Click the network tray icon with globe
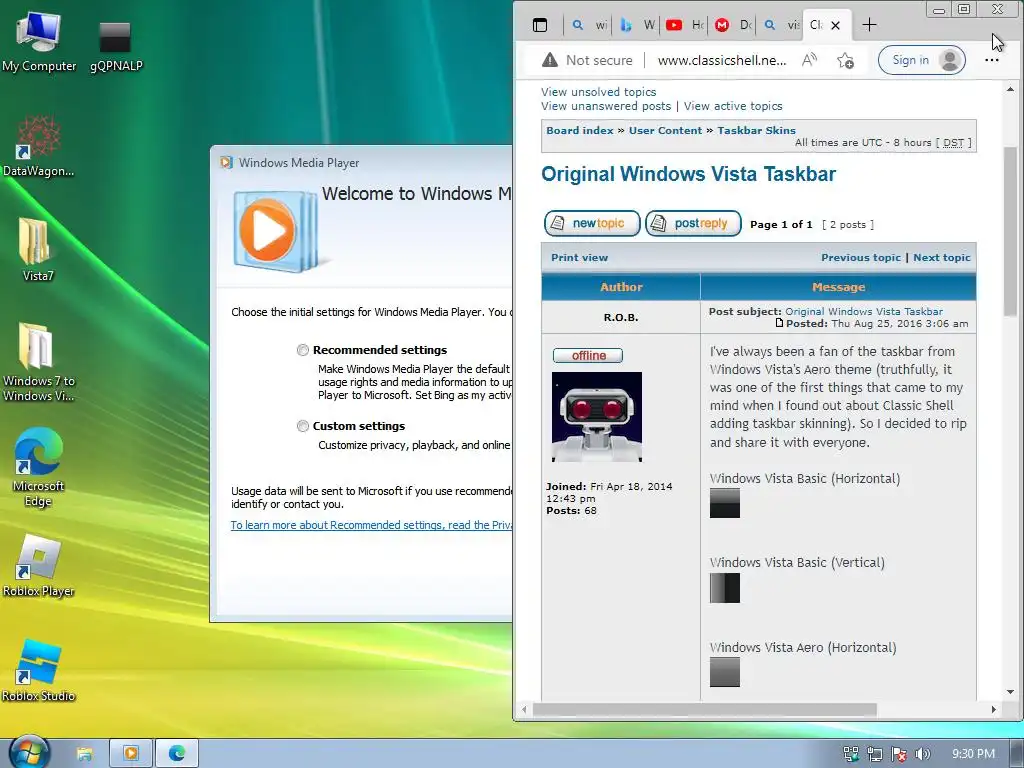This screenshot has width=1024, height=768. (850, 754)
